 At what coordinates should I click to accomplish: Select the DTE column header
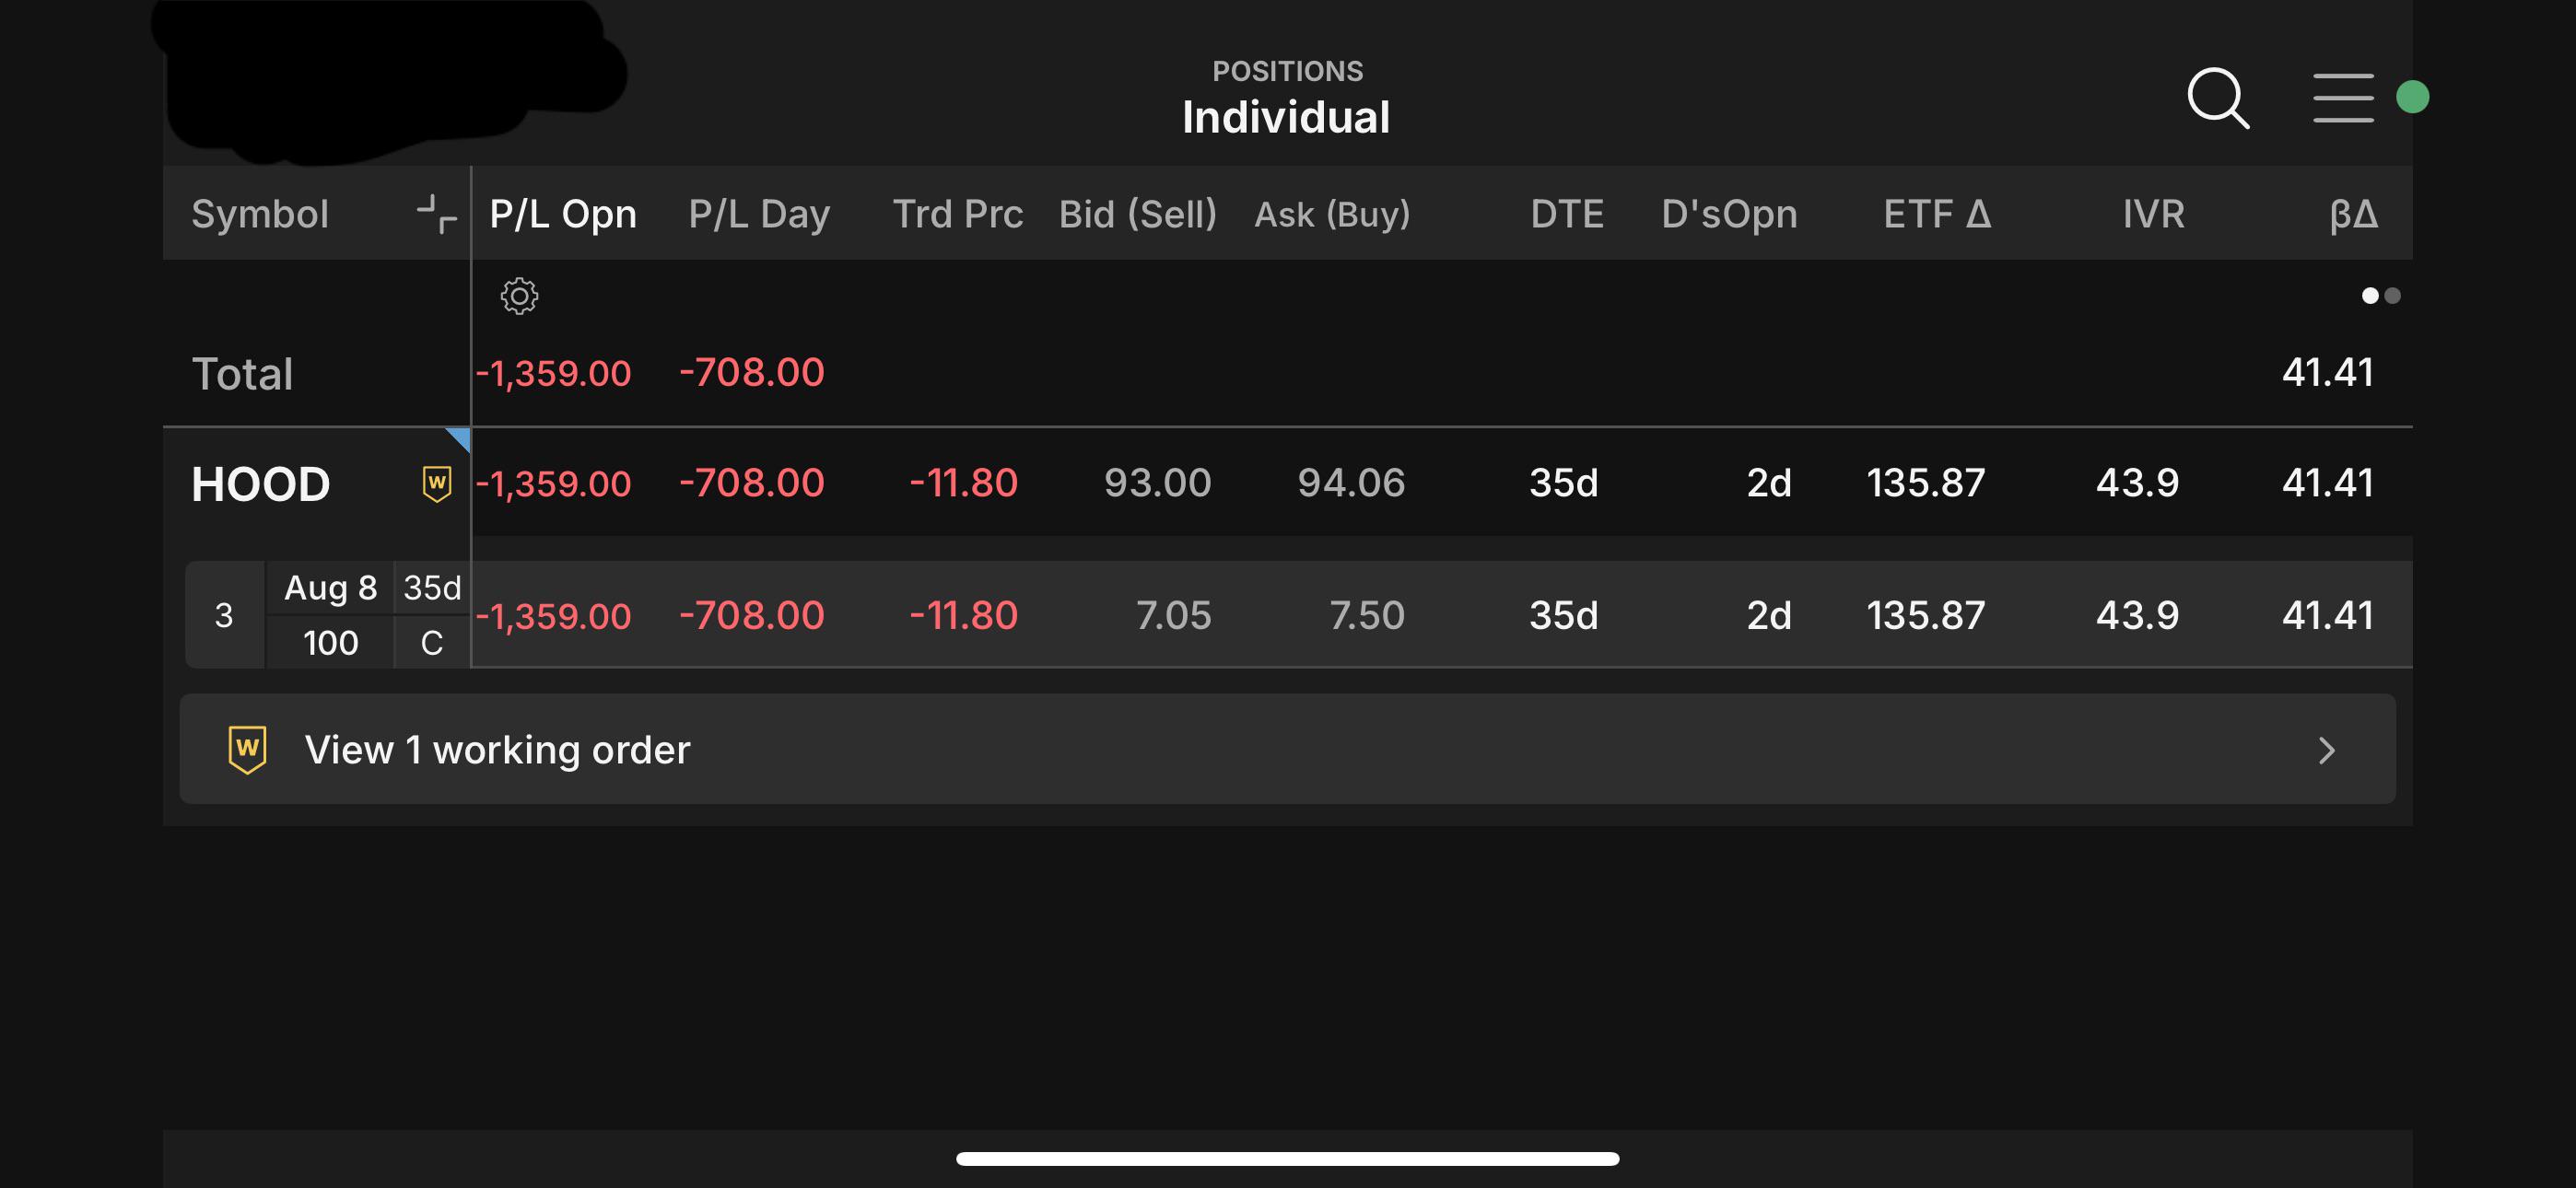[x=1566, y=214]
